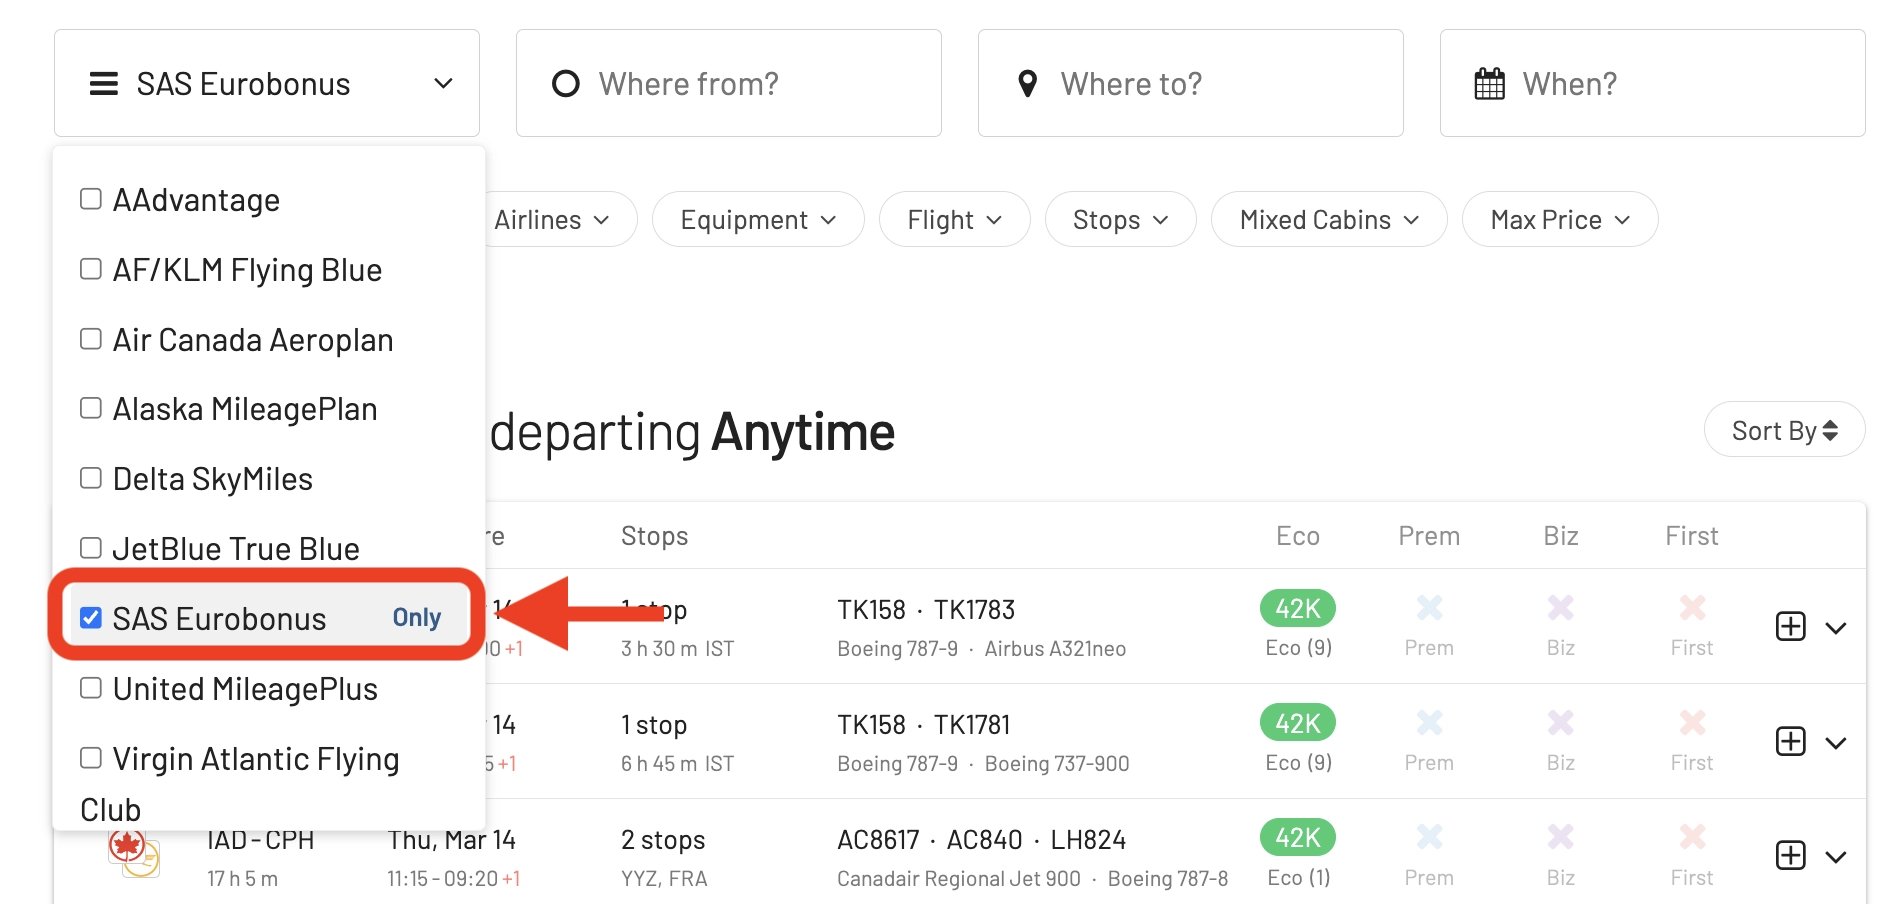
Task: Check the Delta SkyMiles checkbox
Action: 91,478
